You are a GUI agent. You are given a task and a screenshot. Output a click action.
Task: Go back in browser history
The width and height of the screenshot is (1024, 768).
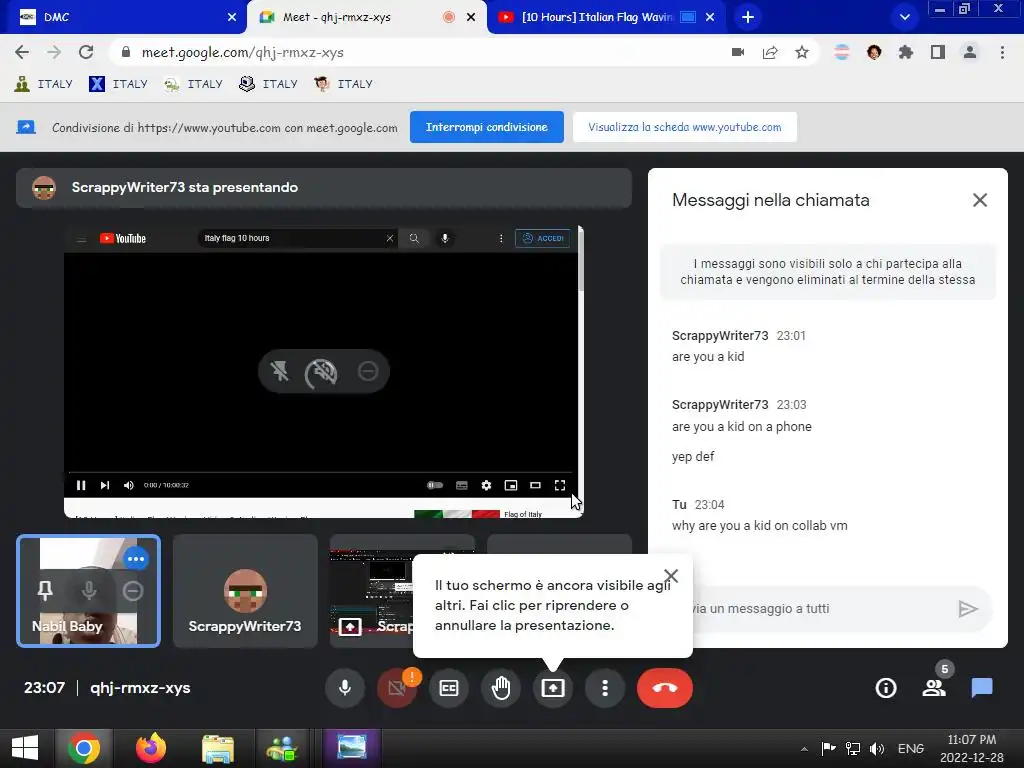pyautogui.click(x=22, y=52)
